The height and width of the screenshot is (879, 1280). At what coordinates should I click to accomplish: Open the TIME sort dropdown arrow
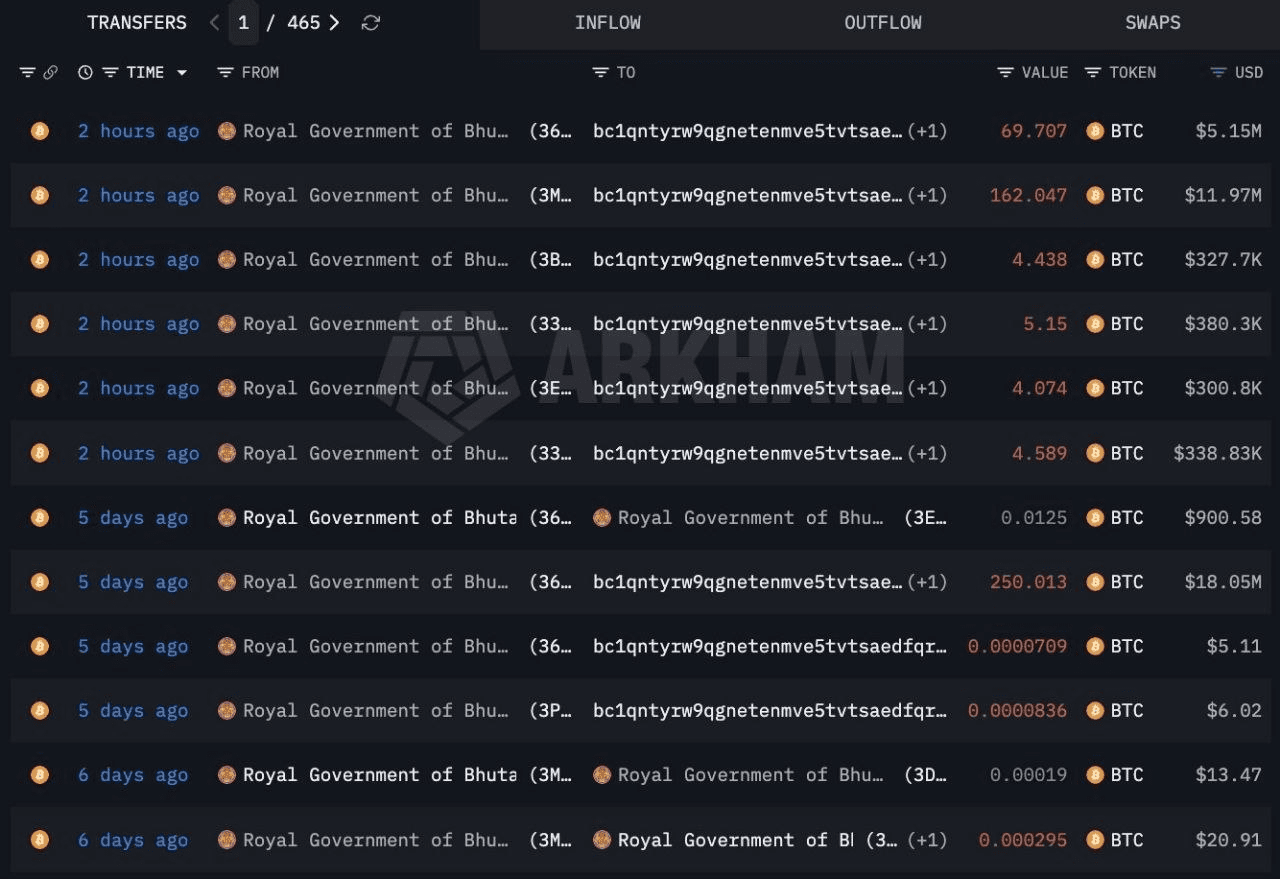click(x=182, y=73)
